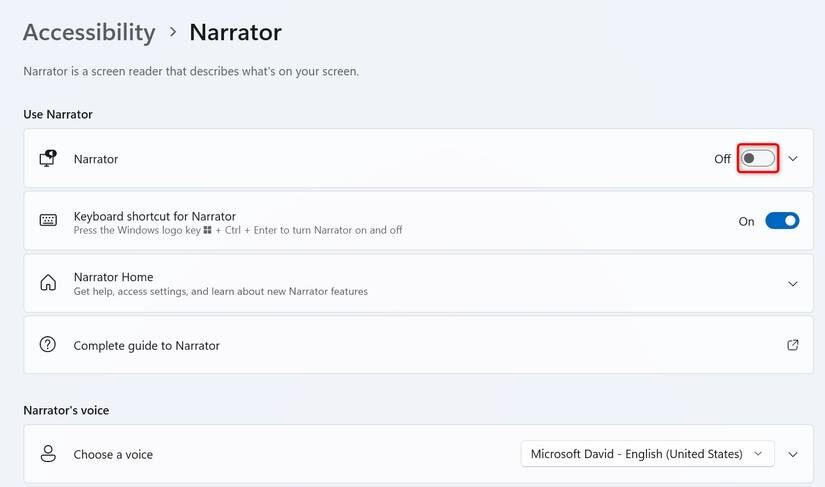The width and height of the screenshot is (825, 487).
Task: Click the Keyboard shortcut for Narrator label
Action: point(155,216)
